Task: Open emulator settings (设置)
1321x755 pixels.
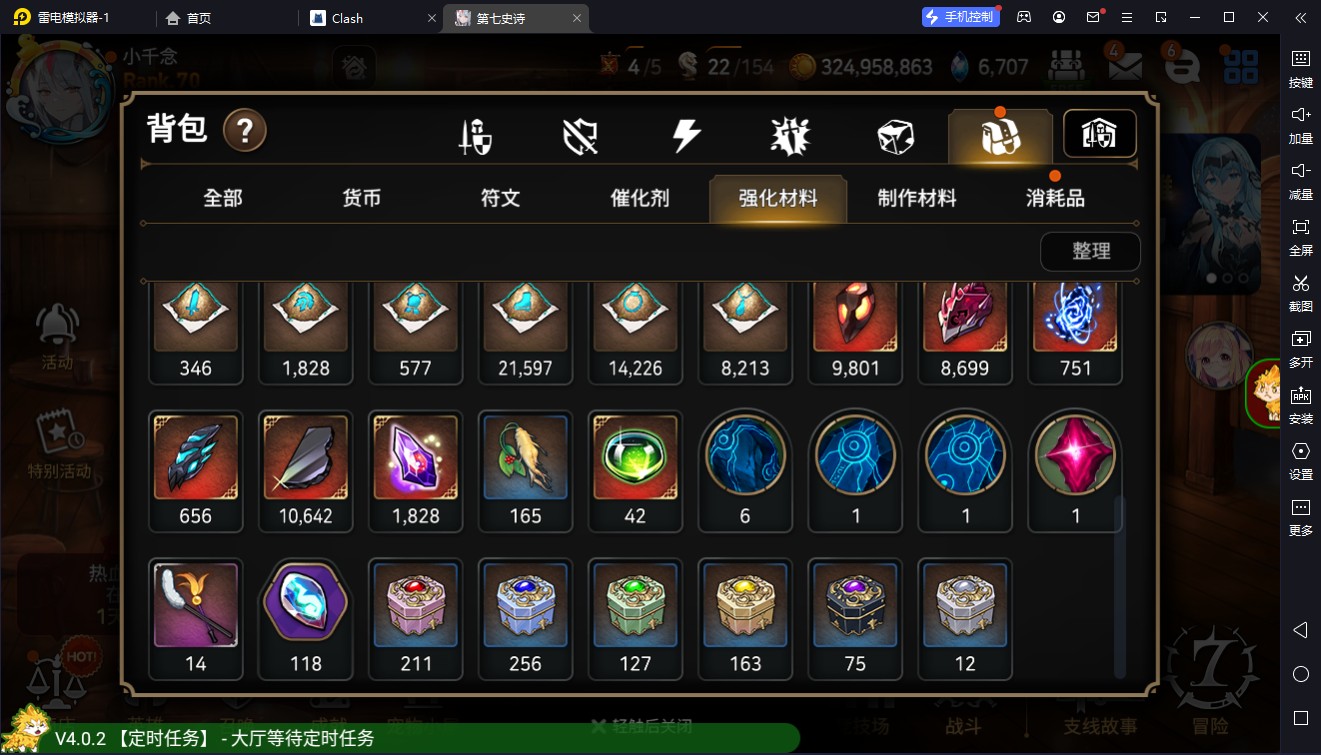Action: pyautogui.click(x=1301, y=459)
